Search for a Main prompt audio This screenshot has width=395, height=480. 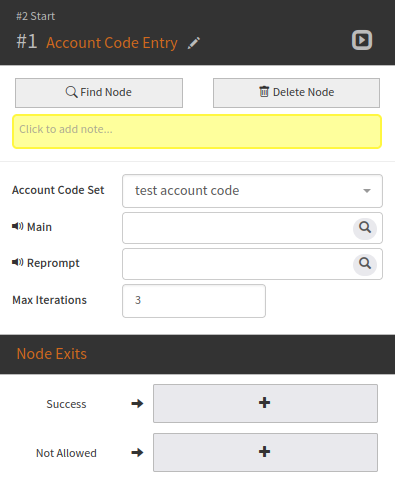click(x=365, y=228)
